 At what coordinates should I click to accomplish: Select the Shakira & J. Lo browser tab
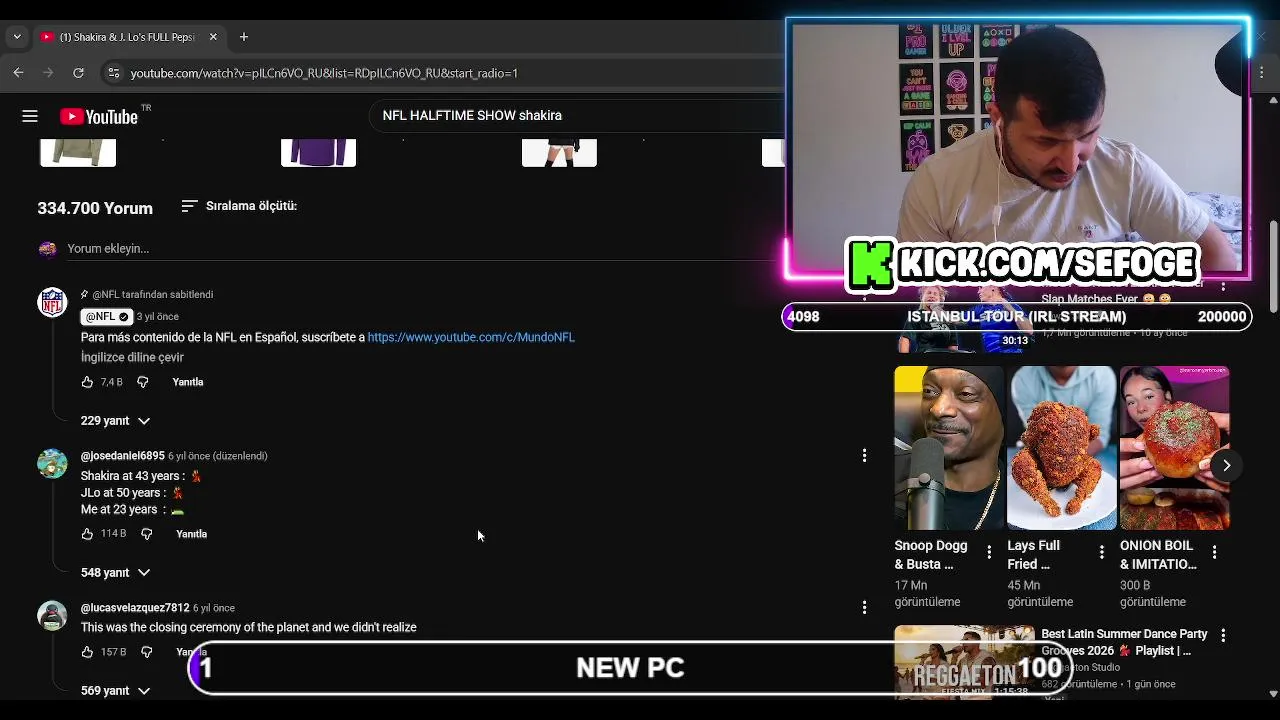point(129,37)
